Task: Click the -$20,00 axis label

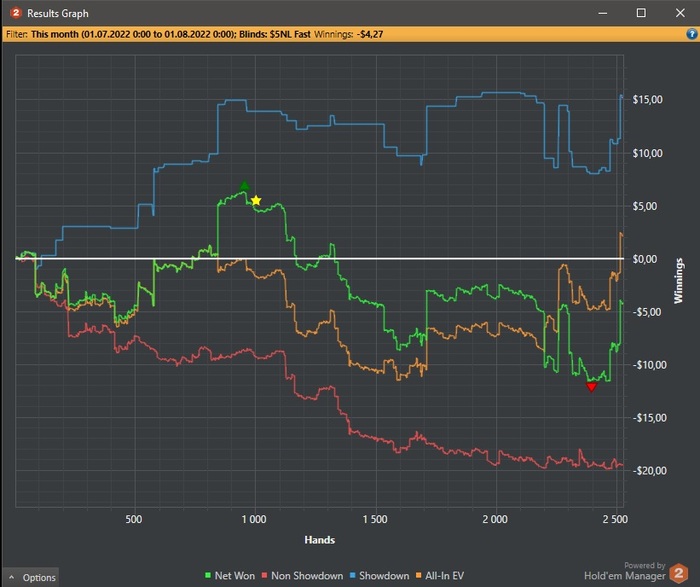Action: 649,470
